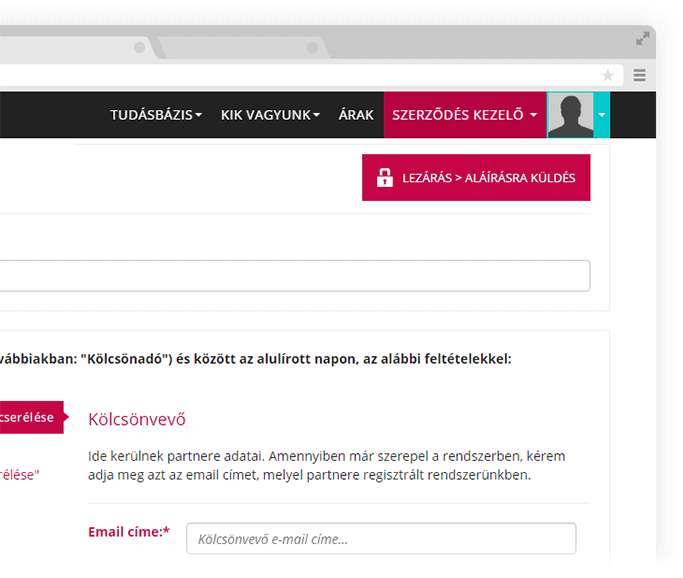Image resolution: width=683 pixels, height=578 pixels.
Task: Click the round button on the first browser tab
Action: (140, 47)
